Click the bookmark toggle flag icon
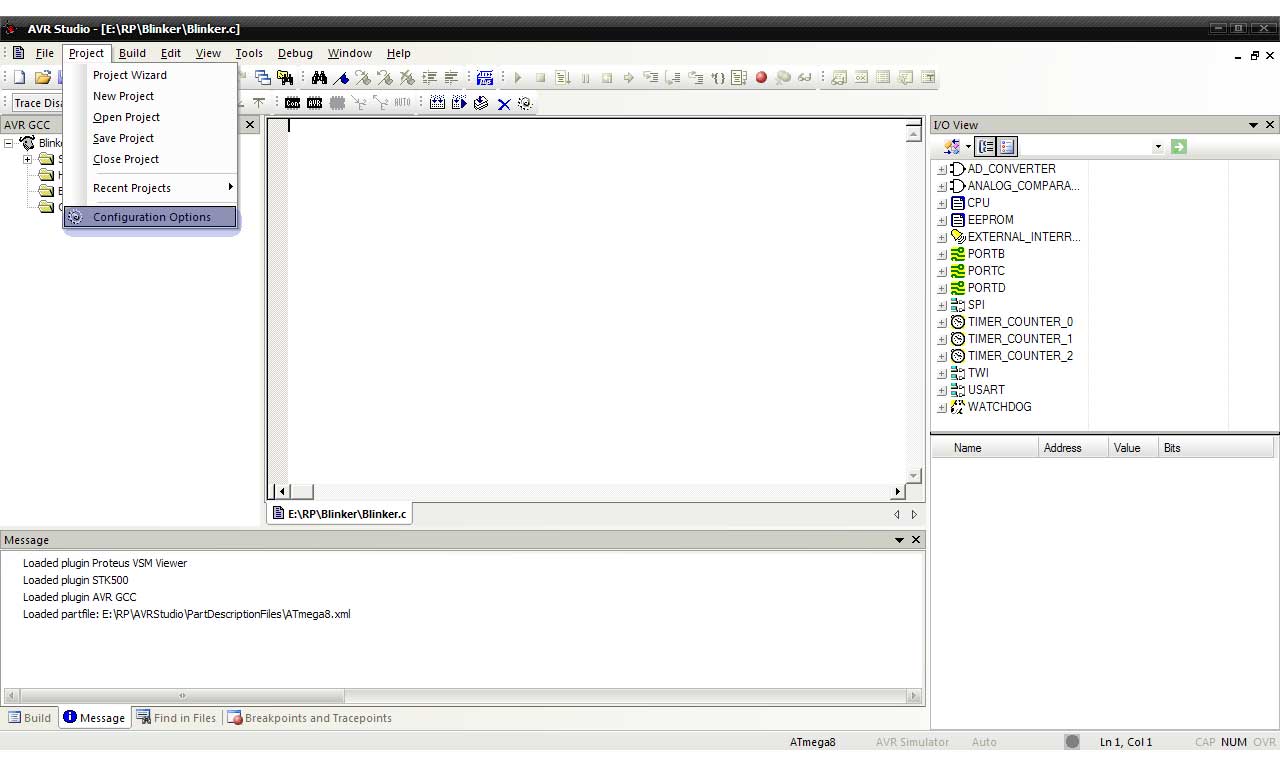This screenshot has height=768, width=1280. click(341, 77)
